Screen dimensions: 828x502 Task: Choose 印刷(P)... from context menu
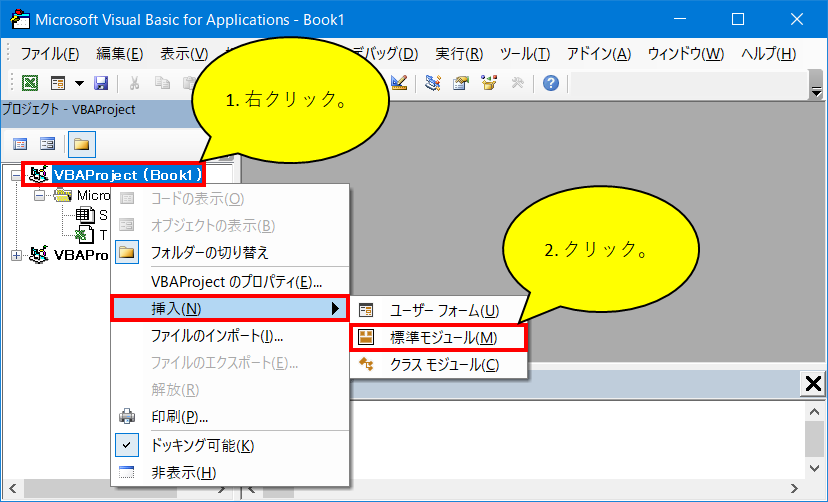click(230, 417)
